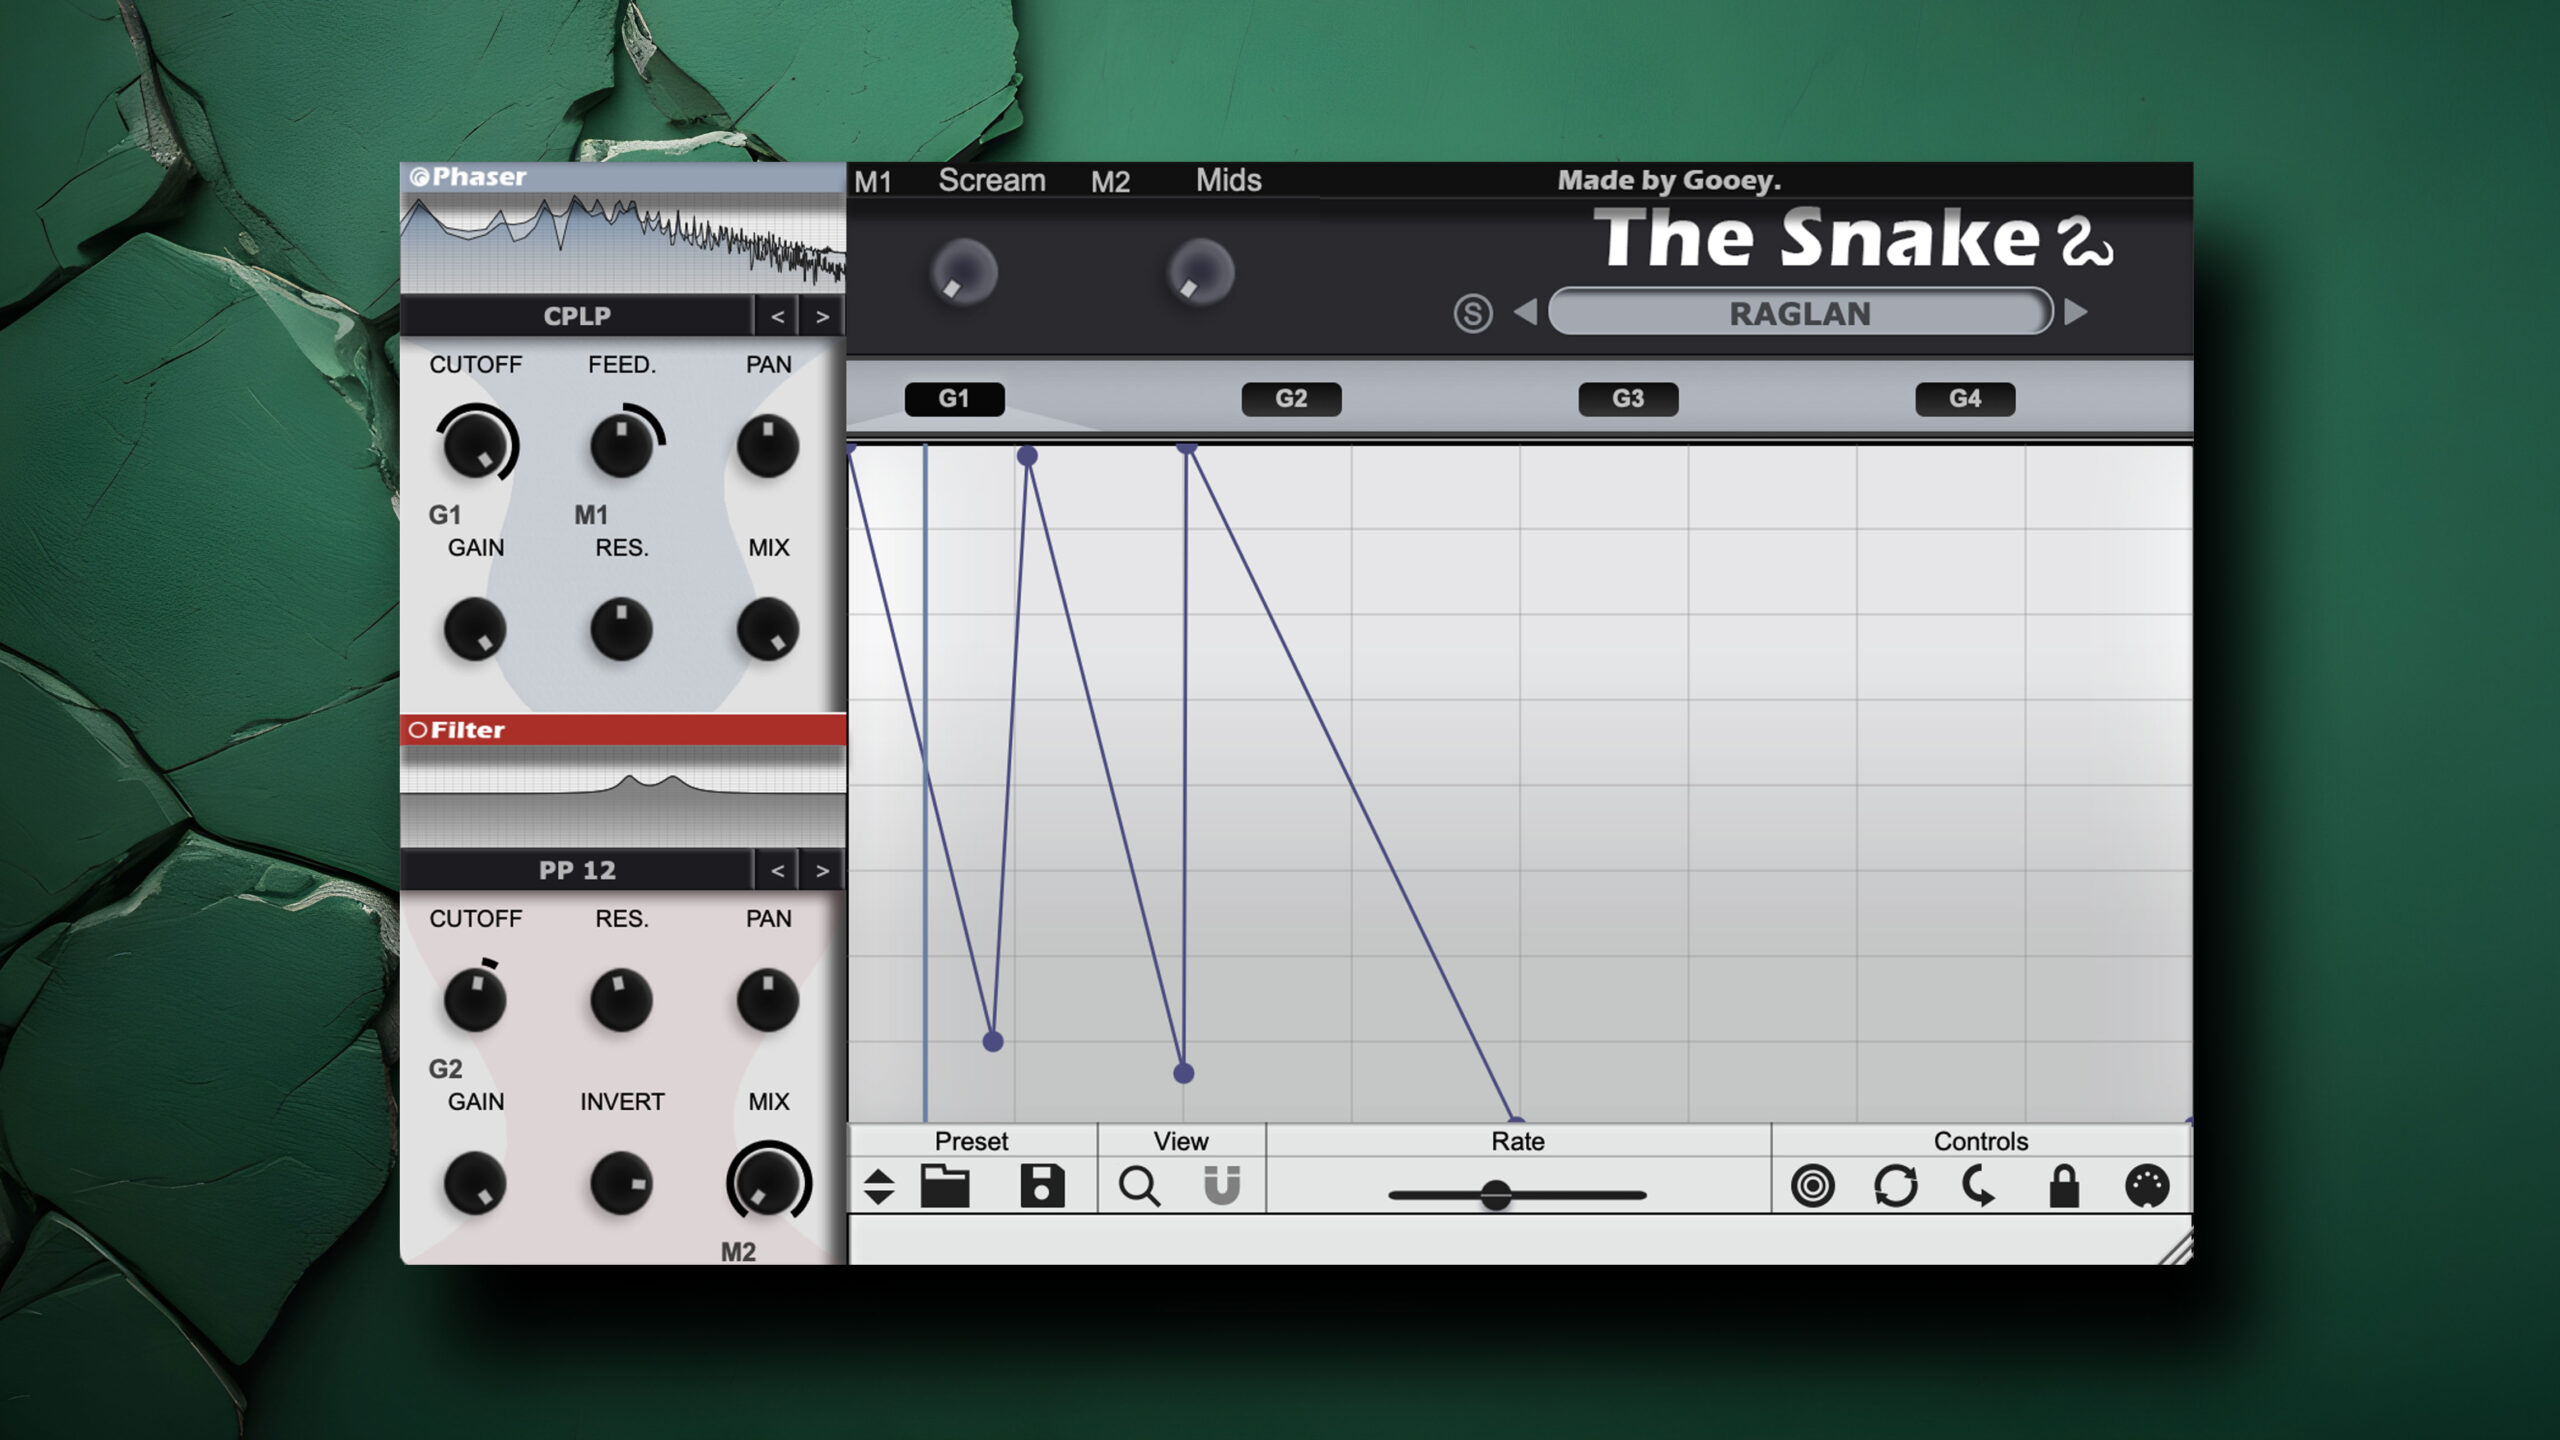Click the Filter PAN knob
The image size is (2560, 1440).
click(x=767, y=998)
